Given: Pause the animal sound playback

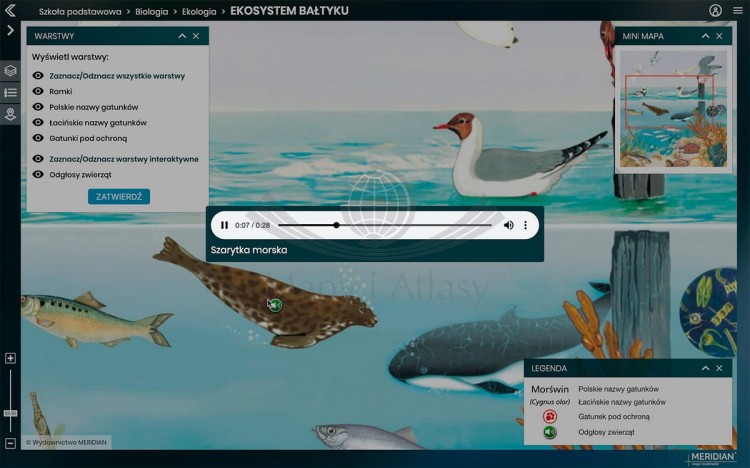Looking at the screenshot, I should click(224, 225).
